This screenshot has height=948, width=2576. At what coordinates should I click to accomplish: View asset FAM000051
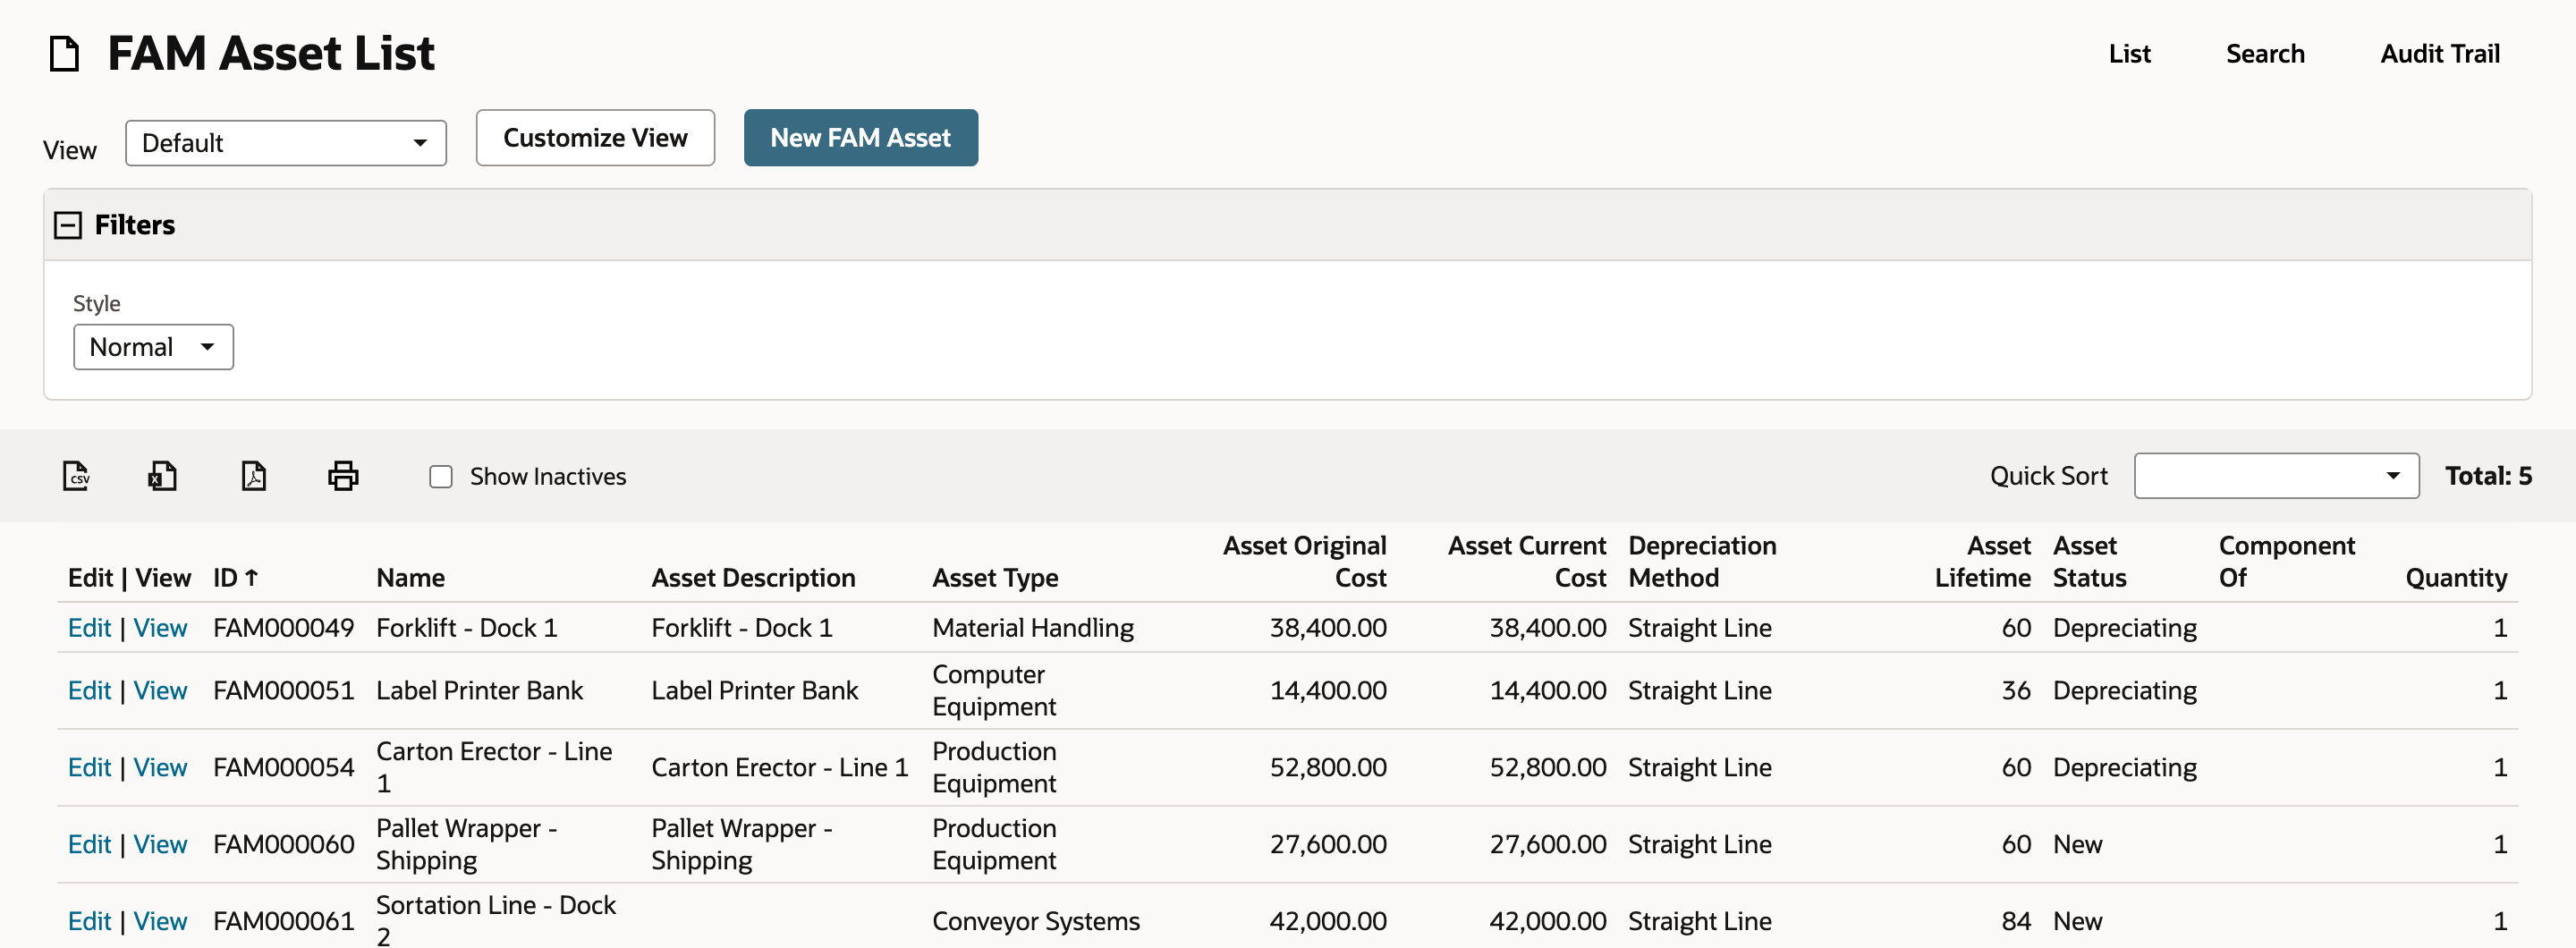click(x=160, y=691)
